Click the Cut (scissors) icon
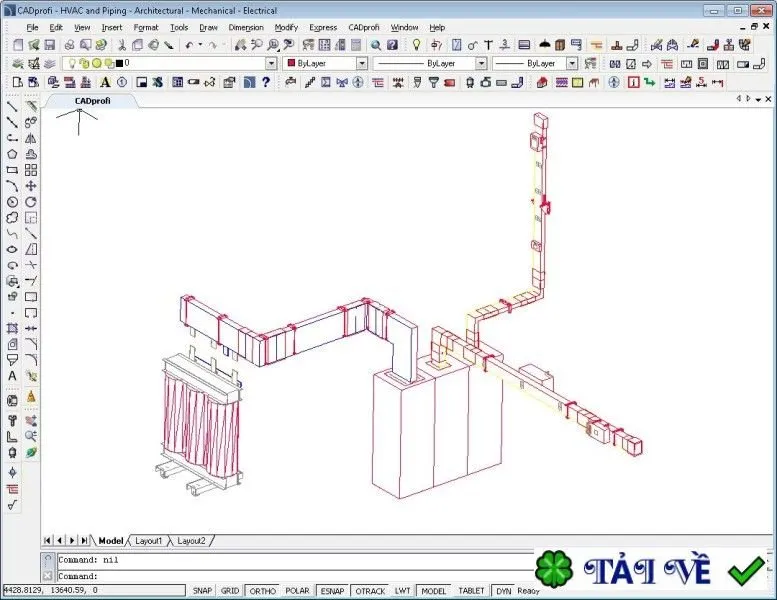 point(121,45)
